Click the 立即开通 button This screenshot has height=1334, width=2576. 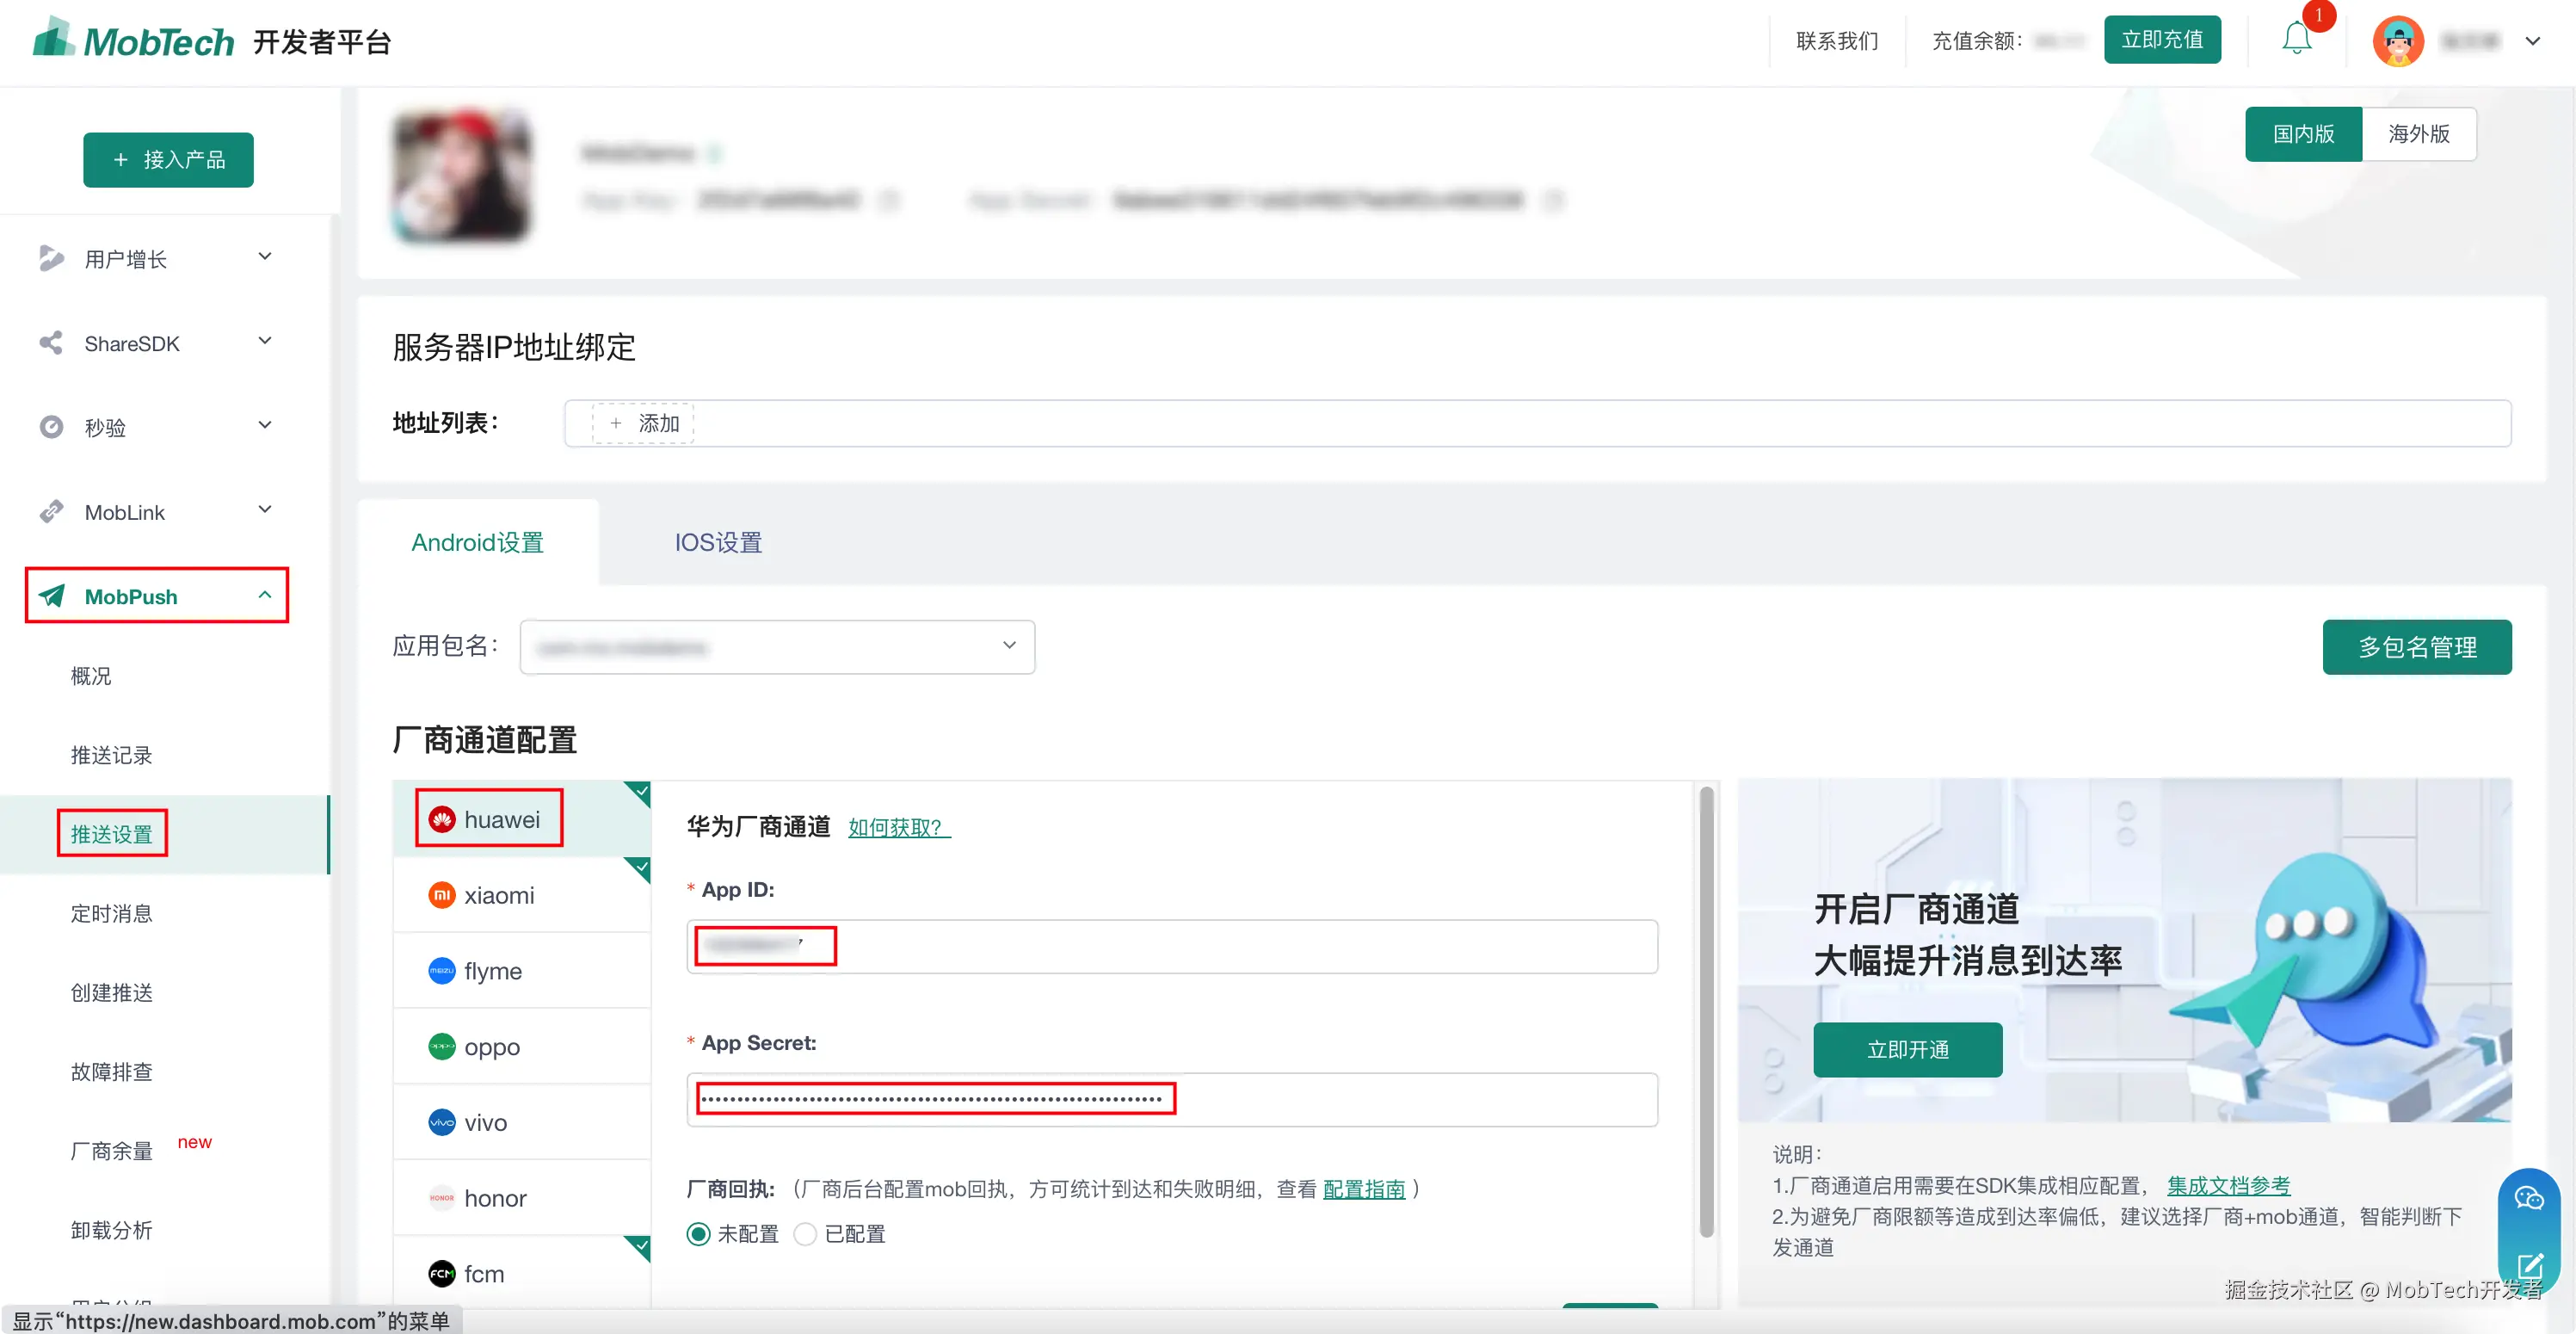click(1908, 1049)
